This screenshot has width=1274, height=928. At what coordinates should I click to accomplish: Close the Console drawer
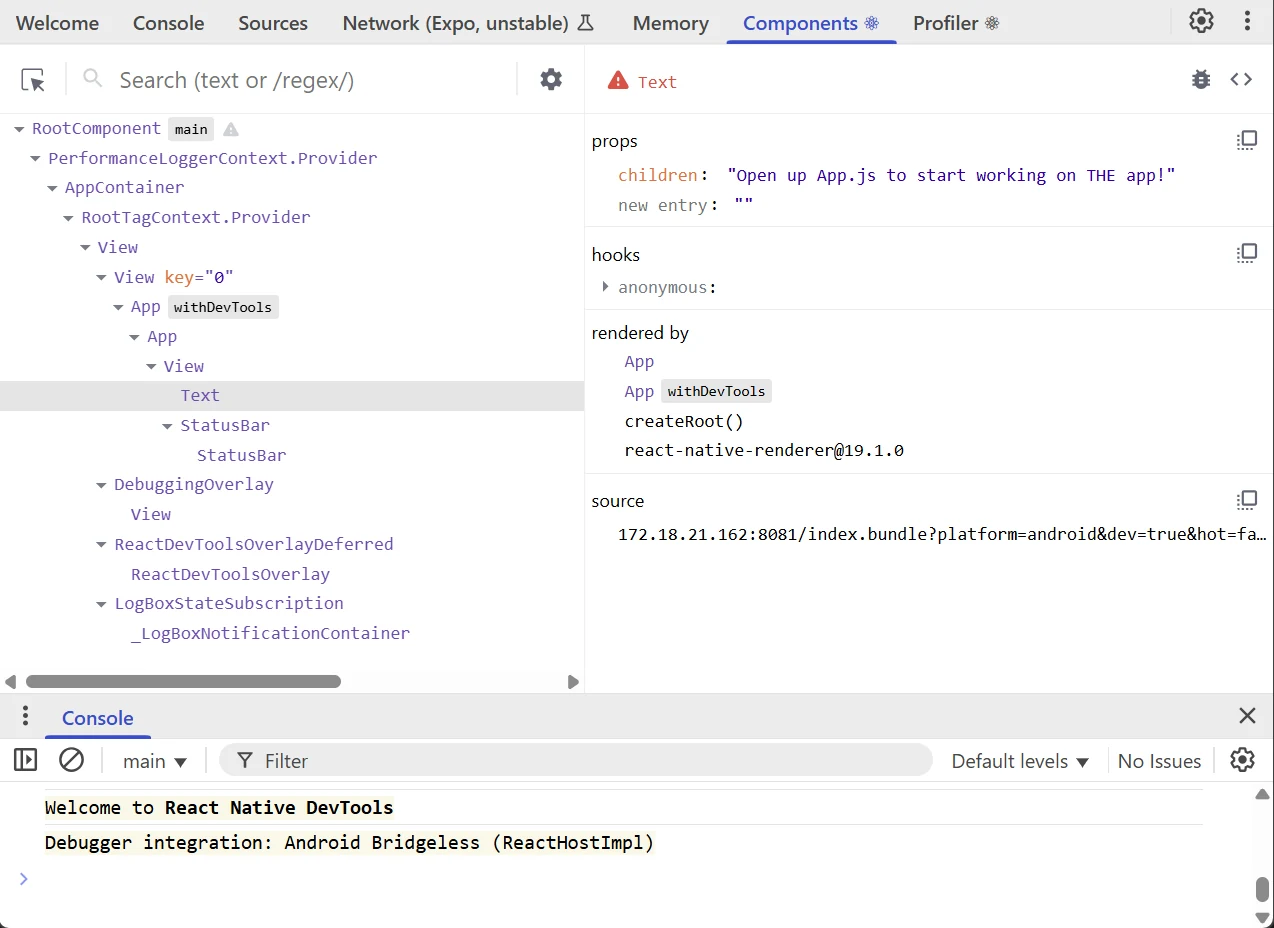pos(1247,715)
